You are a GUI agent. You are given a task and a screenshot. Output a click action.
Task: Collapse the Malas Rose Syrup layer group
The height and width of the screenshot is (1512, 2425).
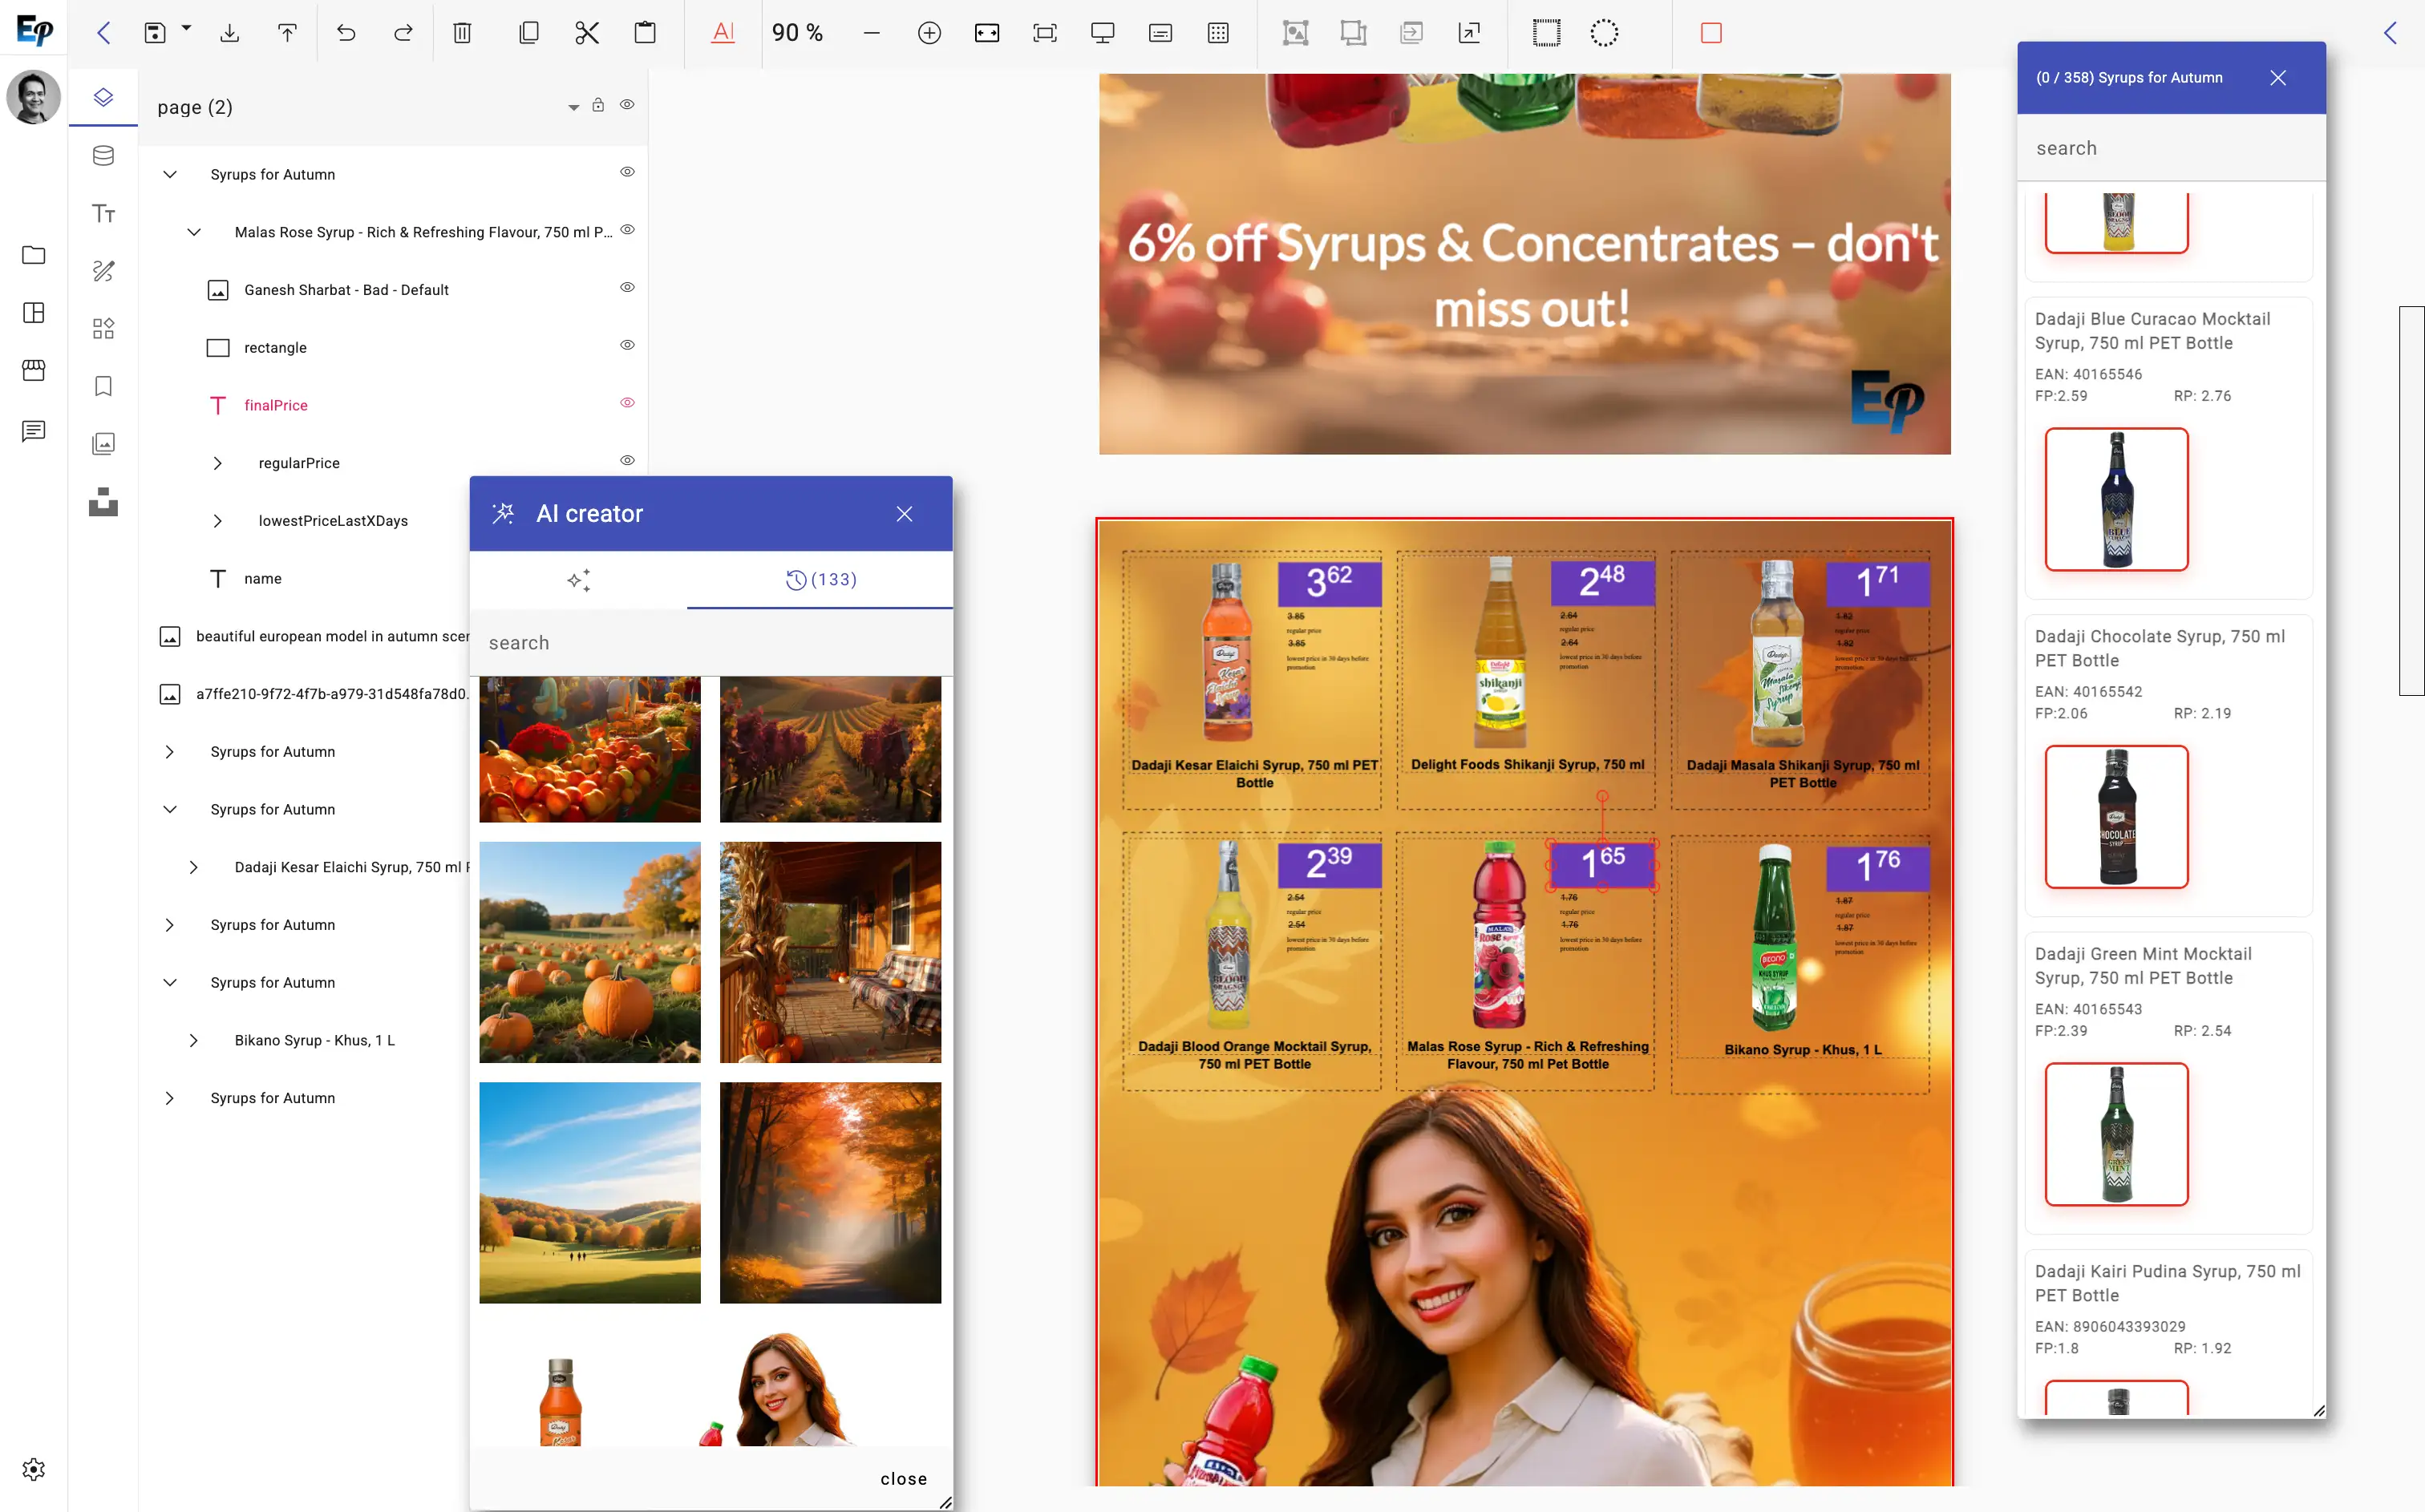pos(194,232)
